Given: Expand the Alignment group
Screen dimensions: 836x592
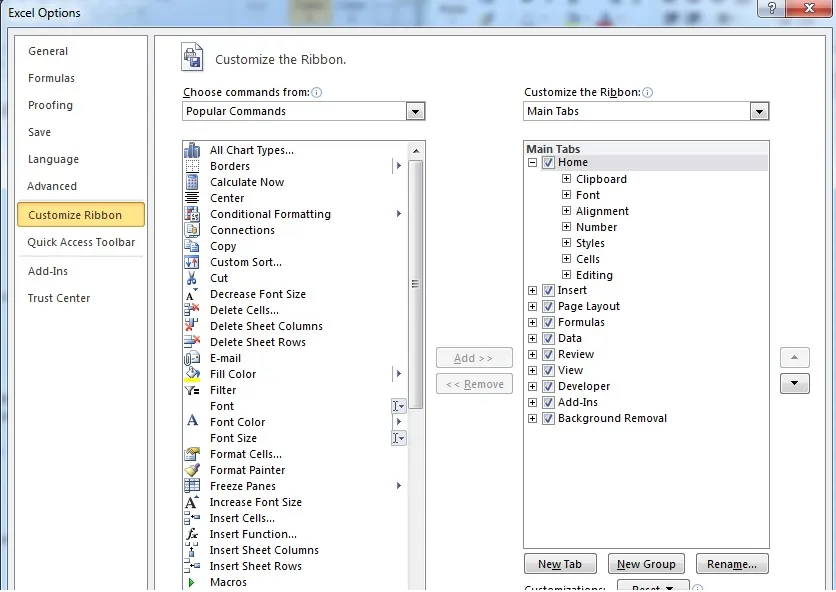Looking at the screenshot, I should 566,211.
